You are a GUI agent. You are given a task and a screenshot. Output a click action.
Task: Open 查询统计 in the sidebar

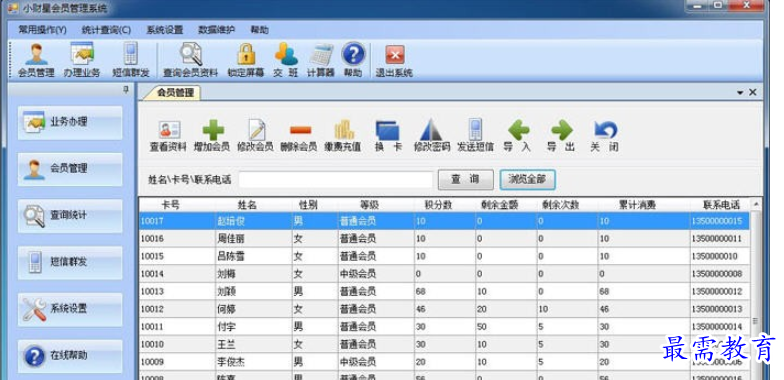point(70,216)
